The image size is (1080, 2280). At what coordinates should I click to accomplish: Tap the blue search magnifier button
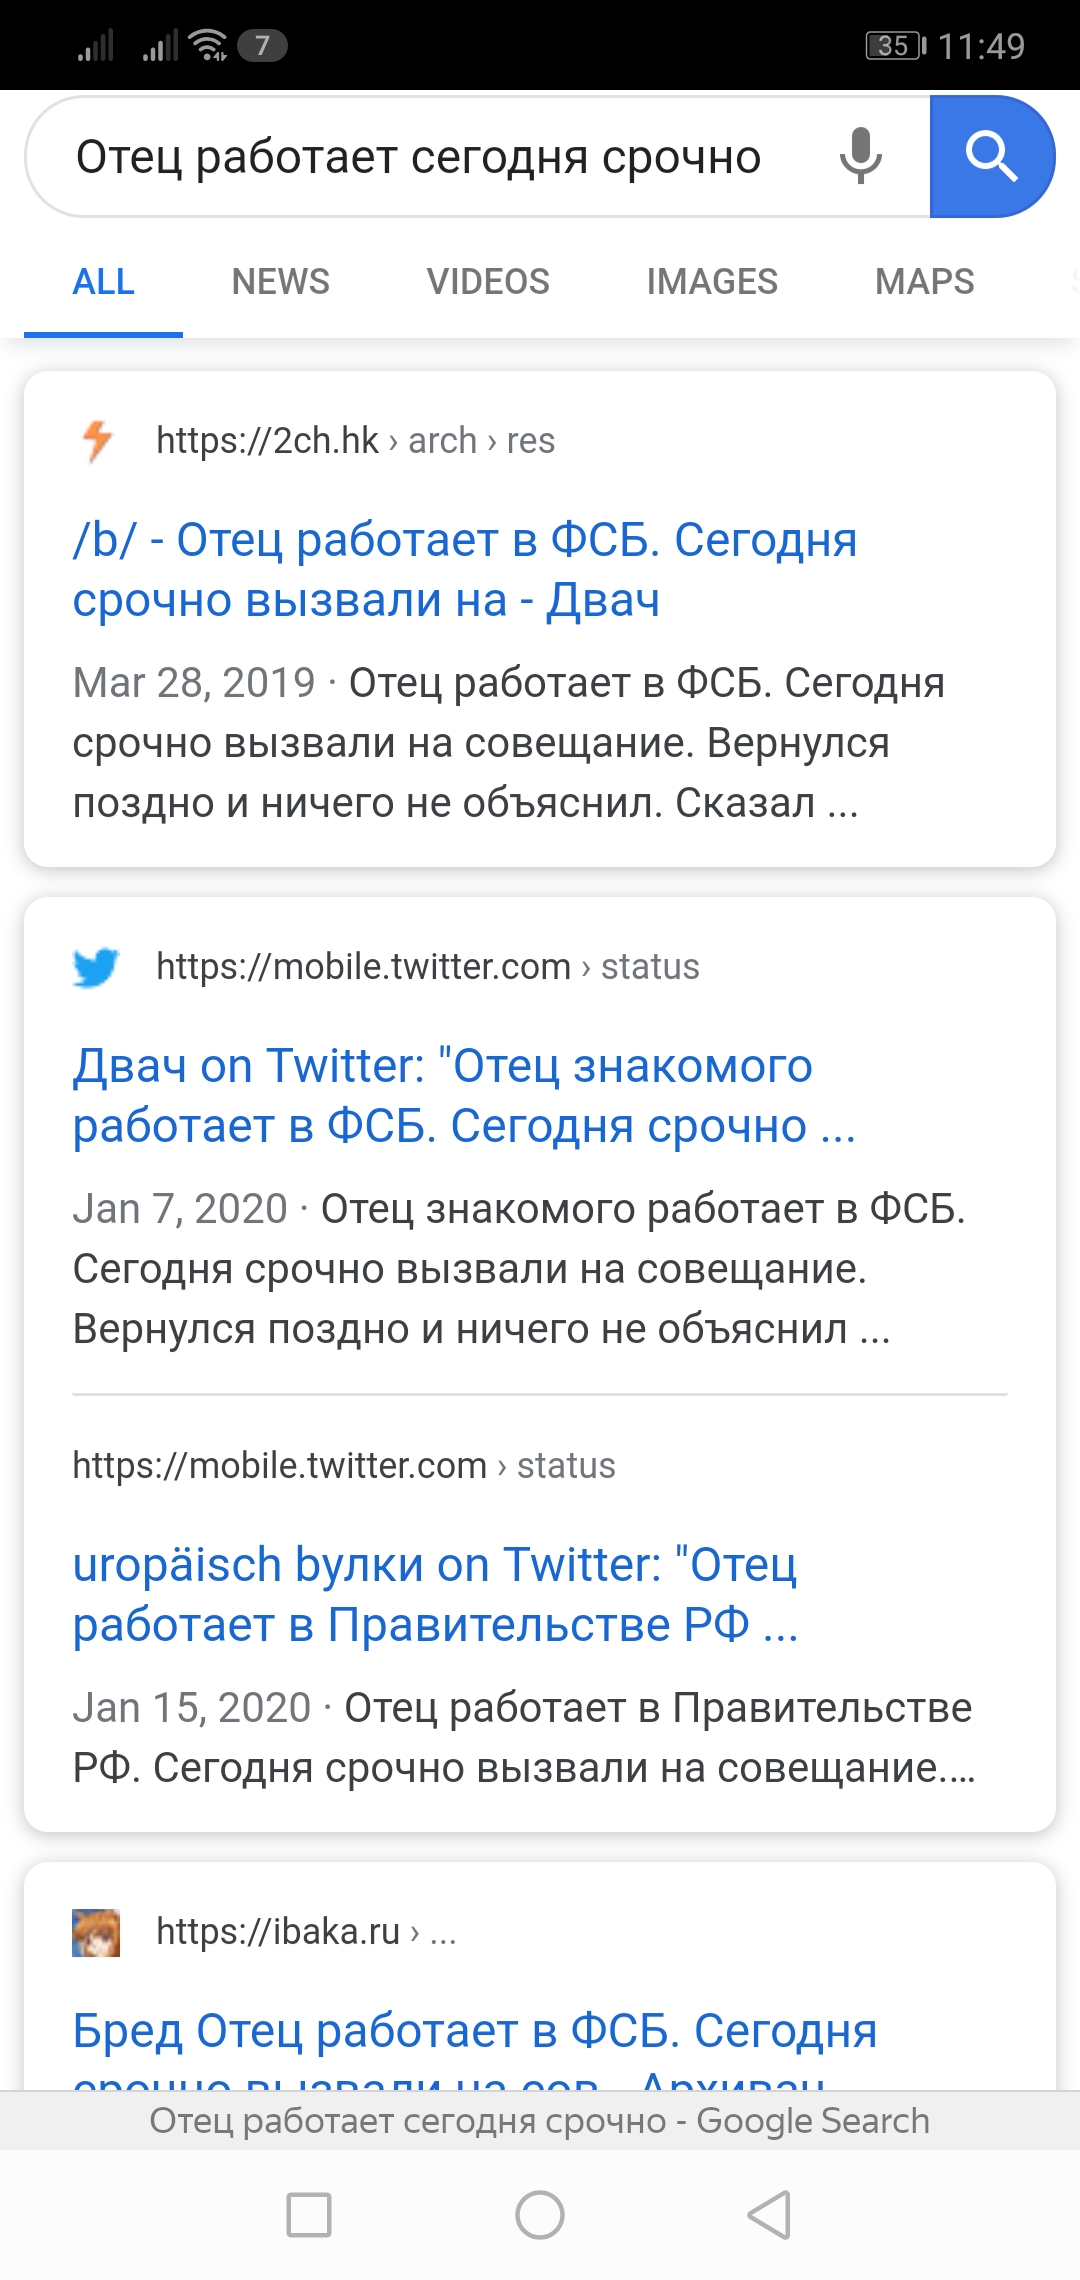point(991,157)
